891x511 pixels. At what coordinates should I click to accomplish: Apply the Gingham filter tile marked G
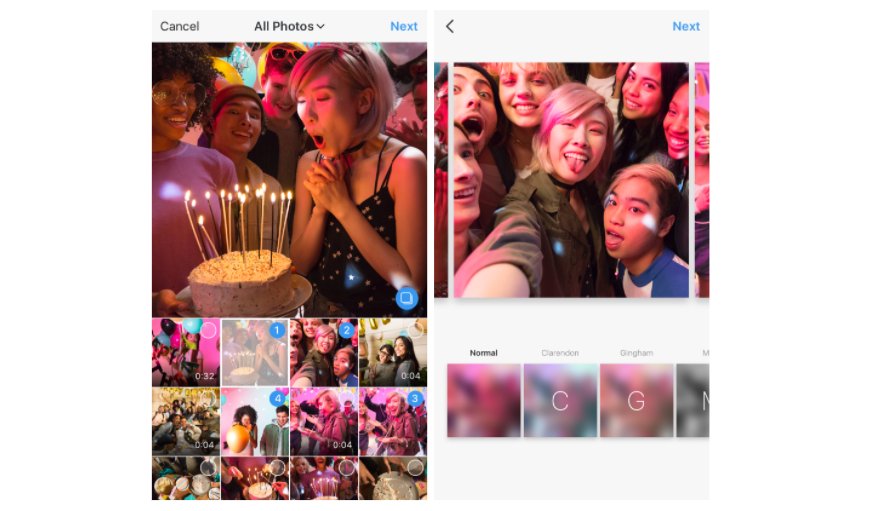click(x=636, y=401)
